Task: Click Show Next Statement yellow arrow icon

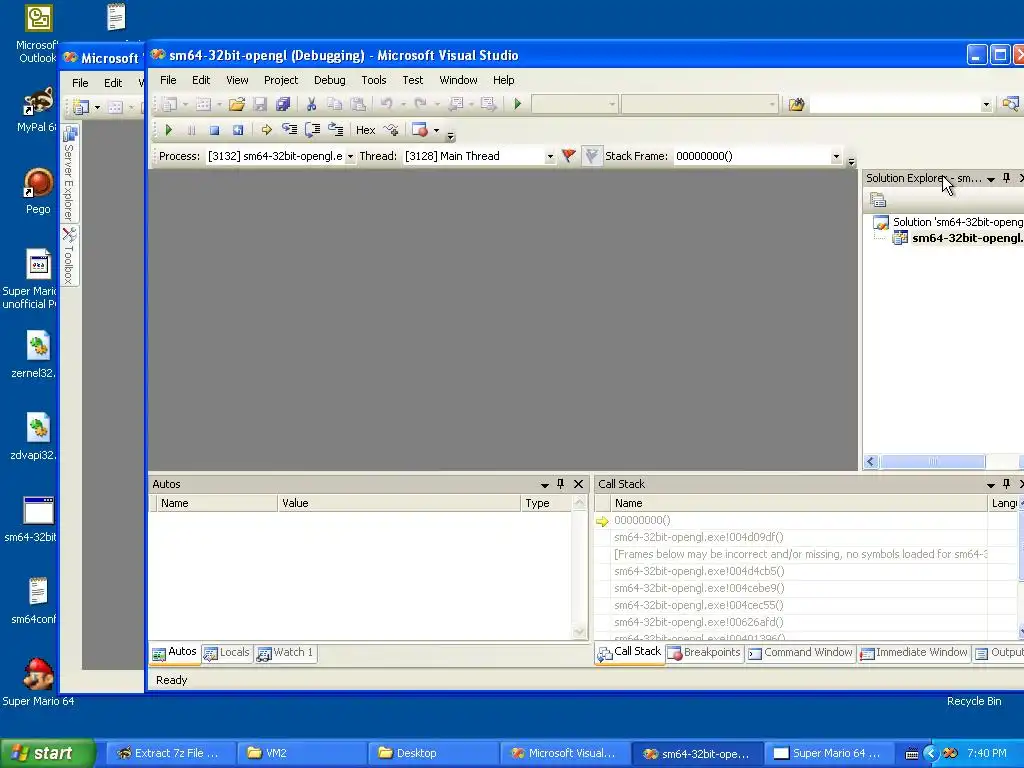Action: click(266, 130)
